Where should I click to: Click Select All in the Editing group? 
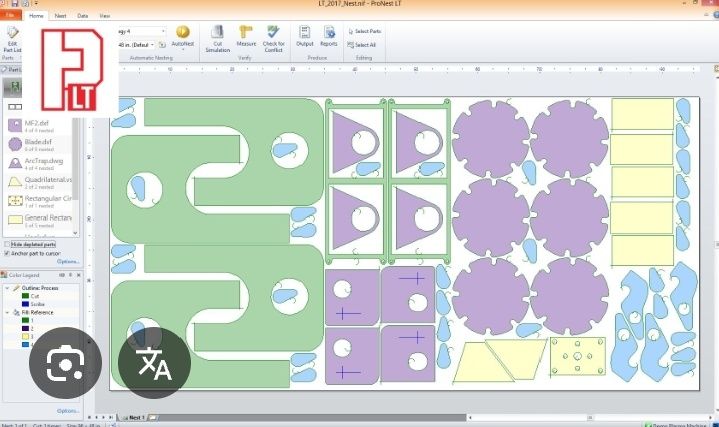[362, 45]
